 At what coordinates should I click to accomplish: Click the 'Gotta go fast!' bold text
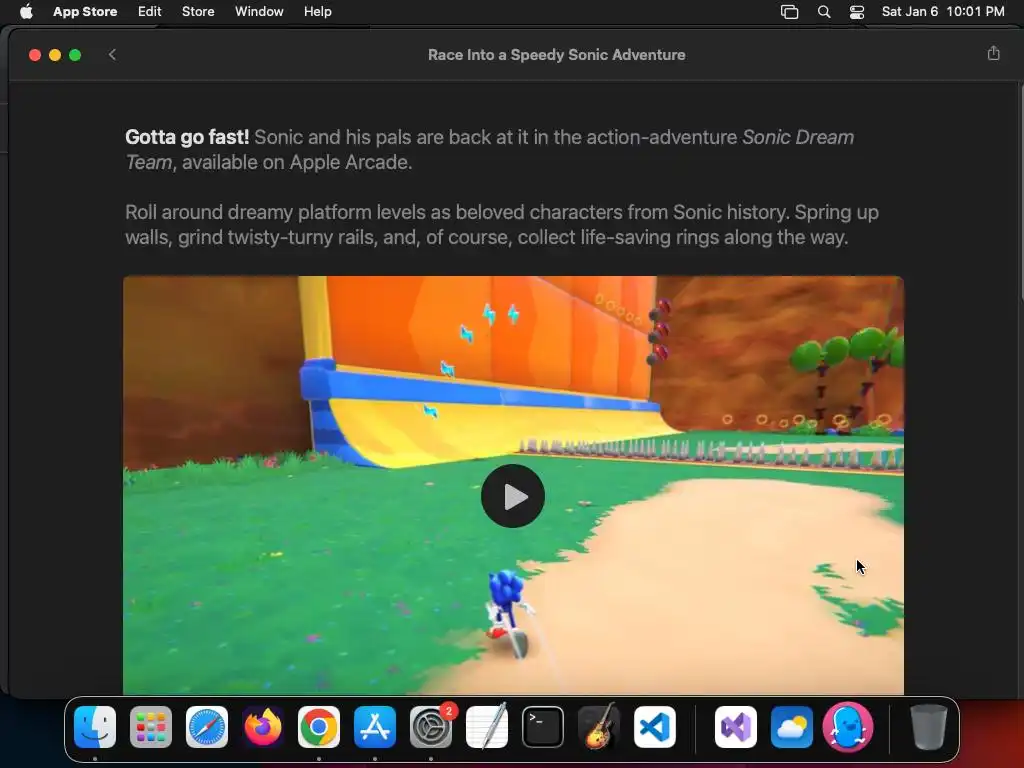[x=187, y=137]
